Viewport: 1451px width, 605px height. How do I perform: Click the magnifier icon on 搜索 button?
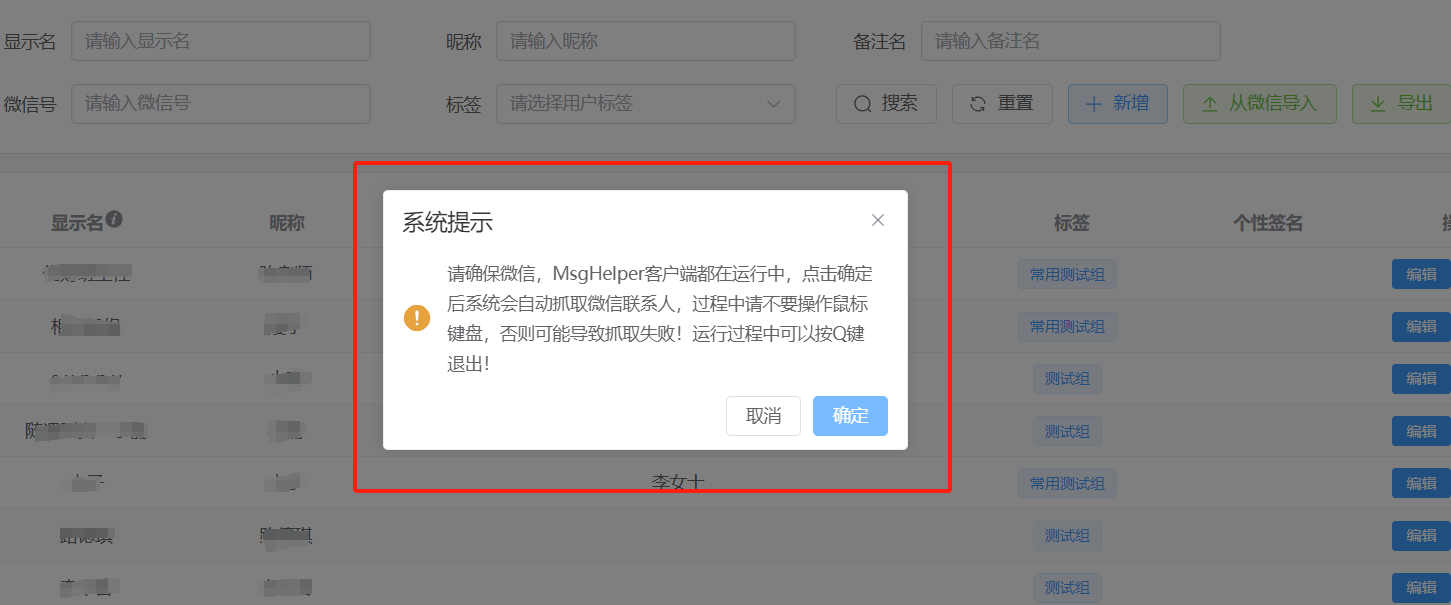862,103
